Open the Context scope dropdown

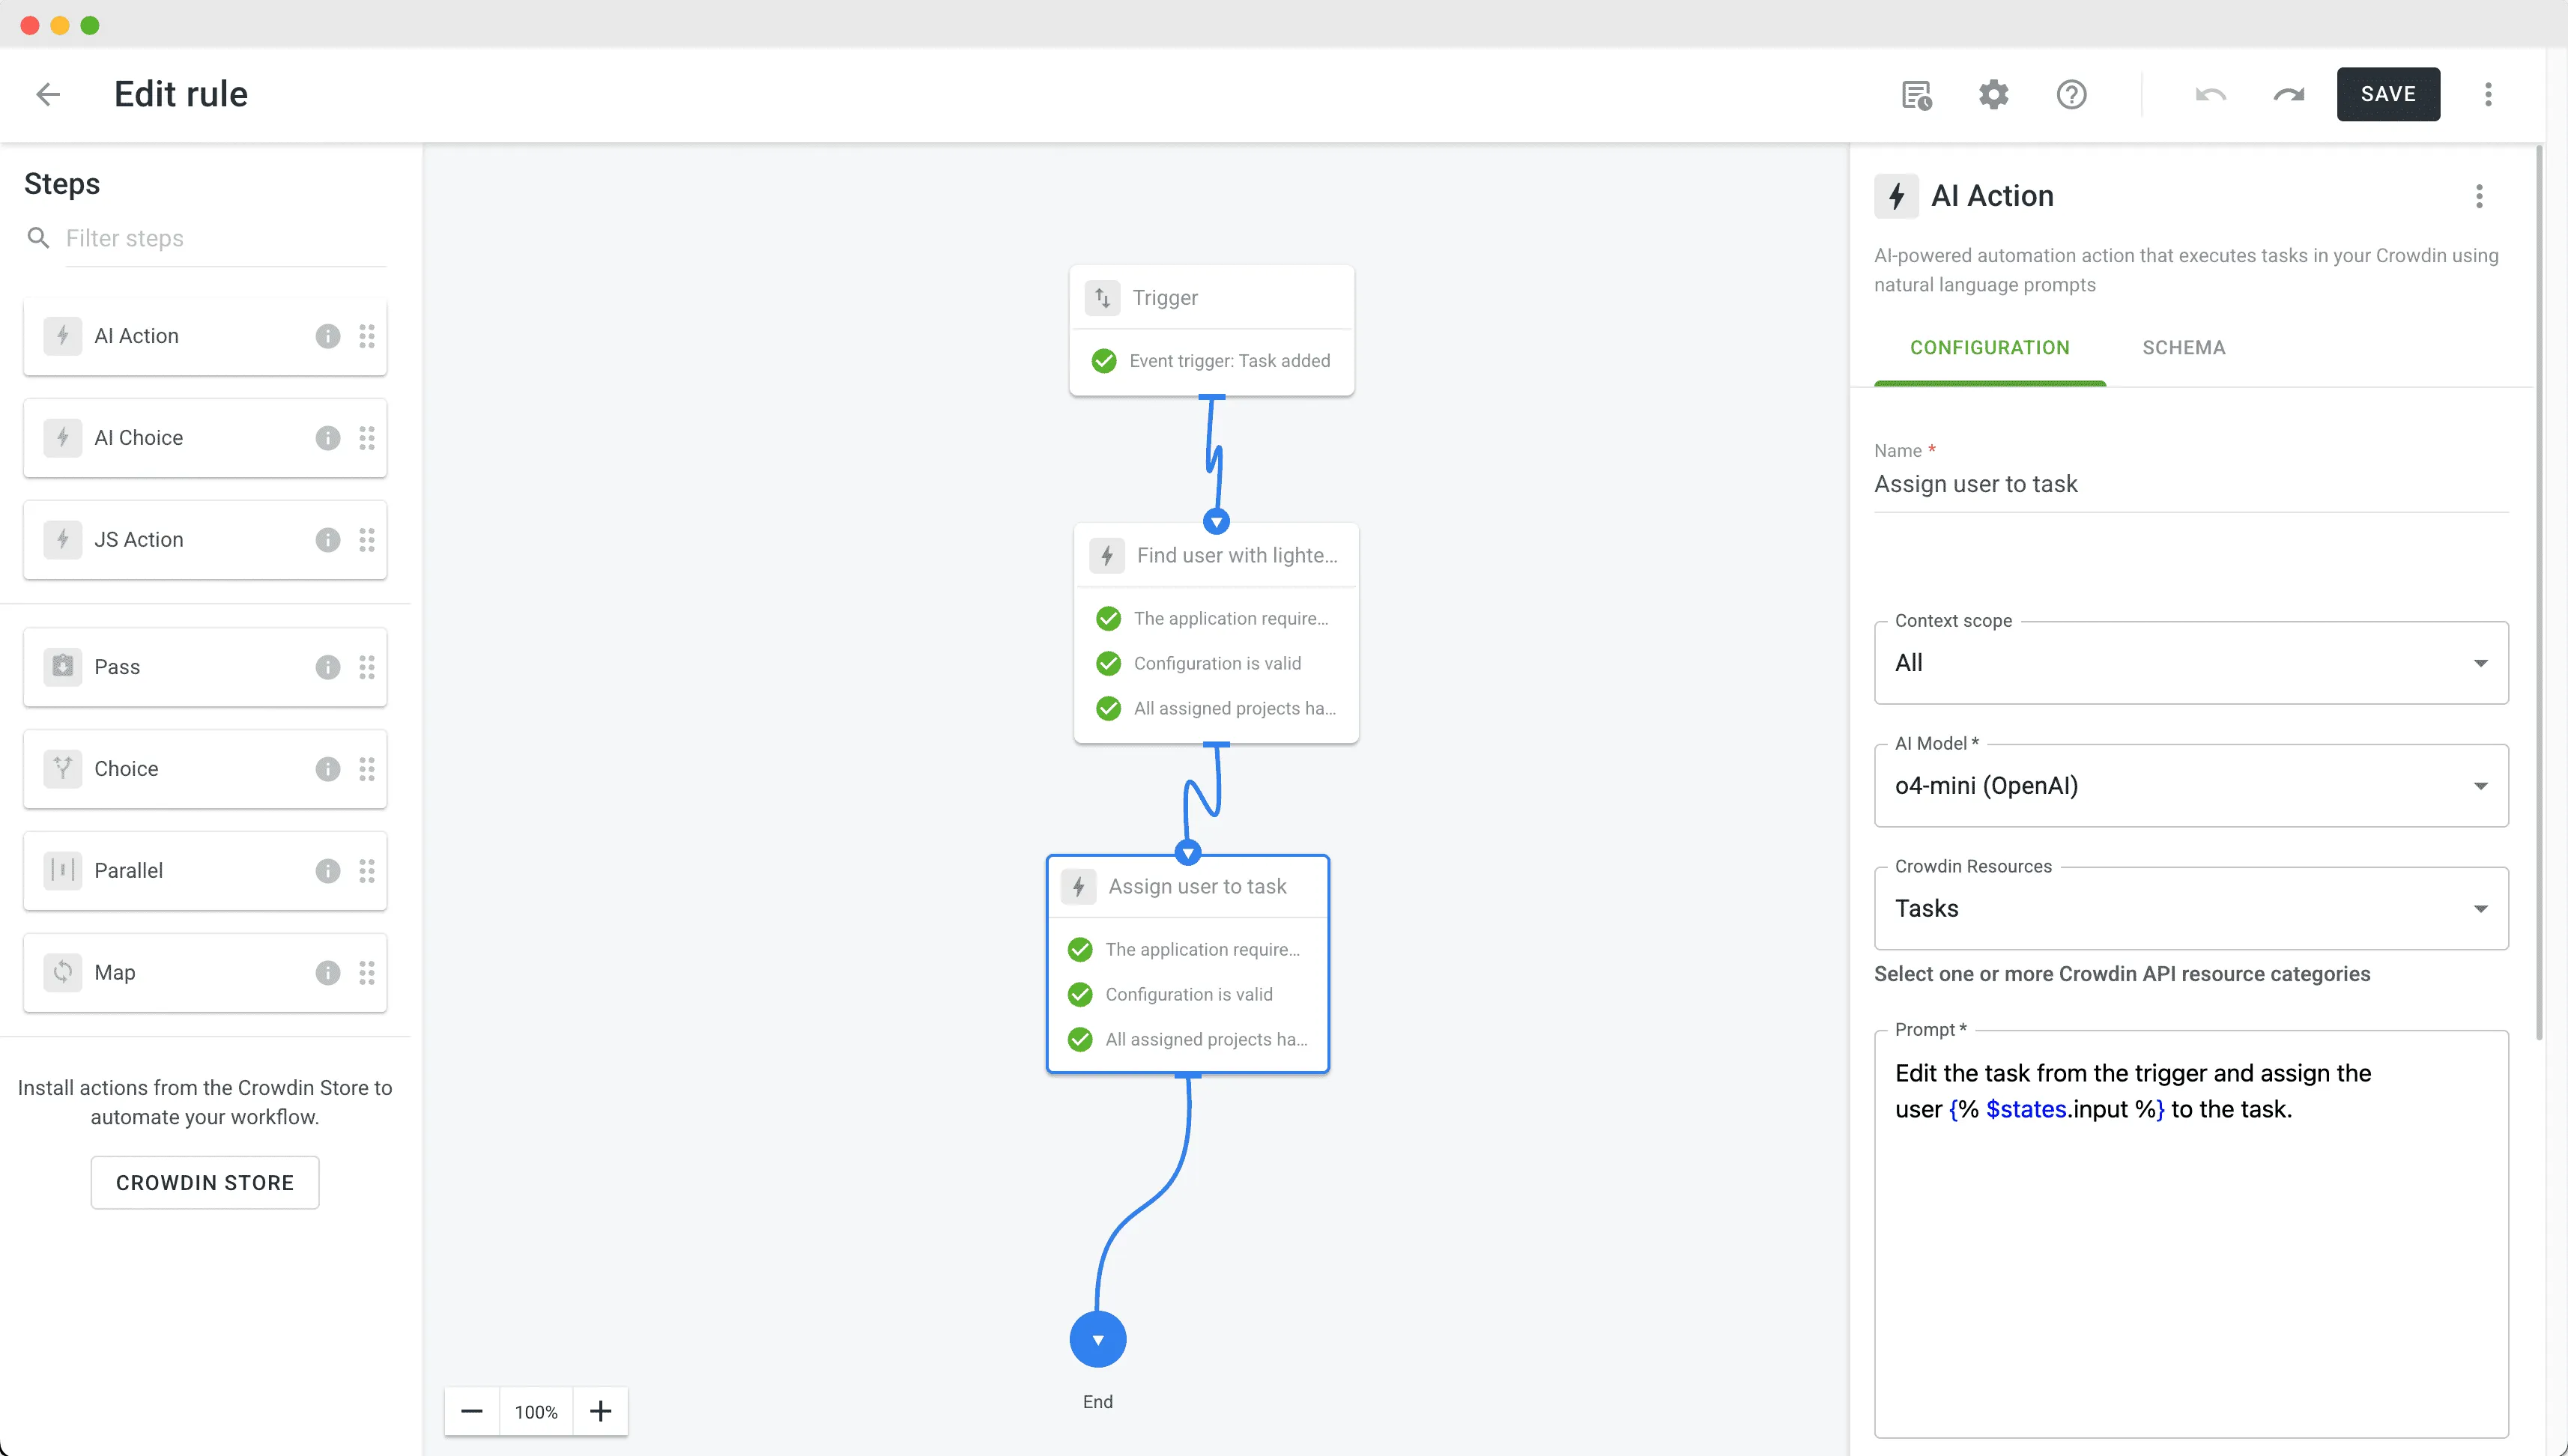tap(2480, 663)
